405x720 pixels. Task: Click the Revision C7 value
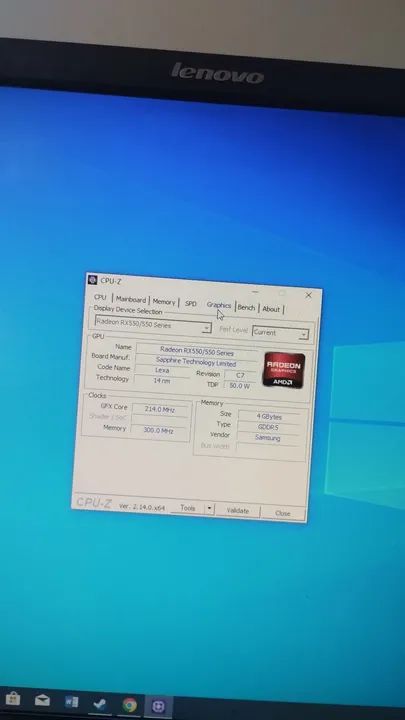coord(240,376)
